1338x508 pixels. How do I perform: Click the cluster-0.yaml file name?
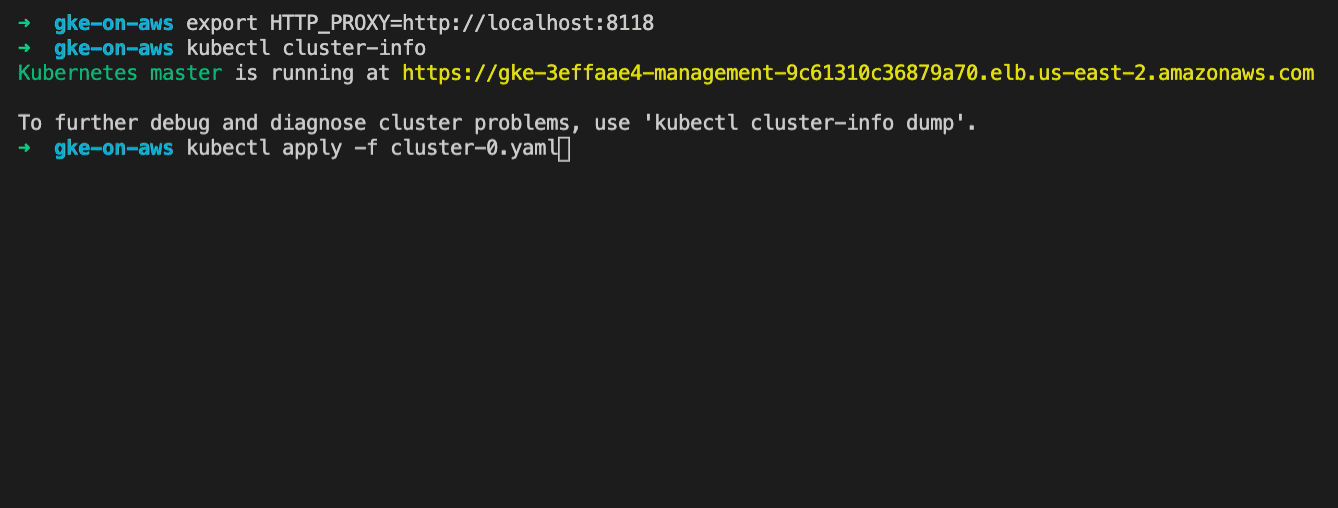[x=474, y=149]
